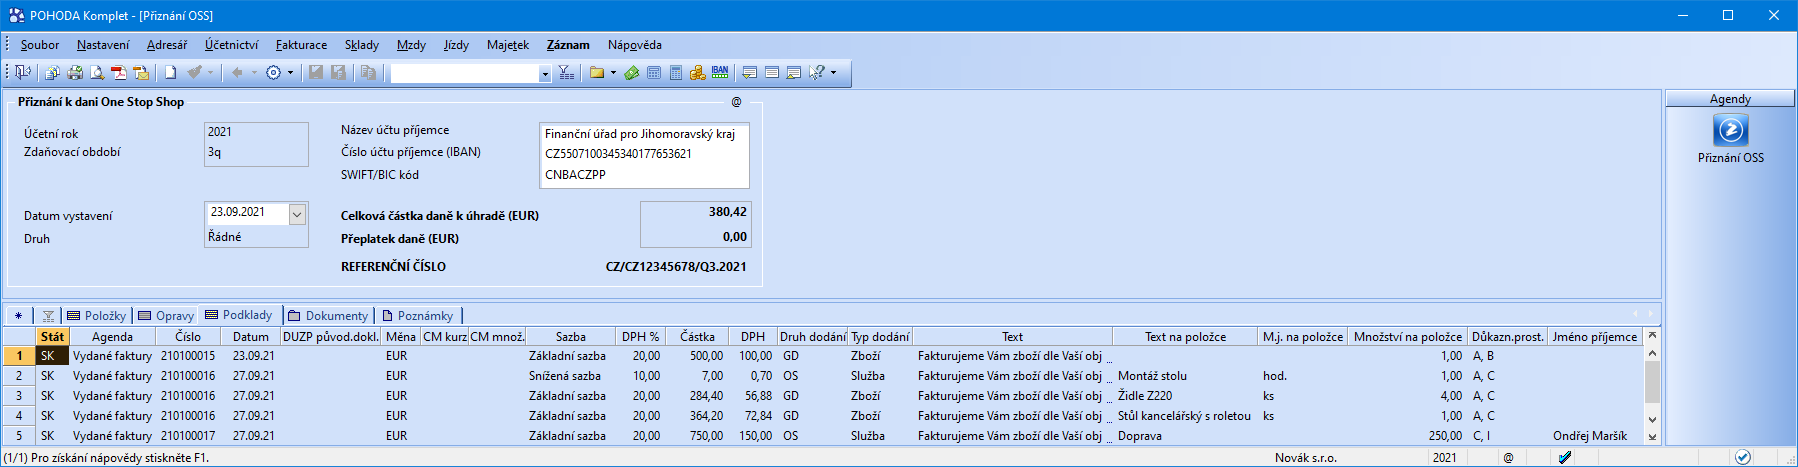Image resolution: width=1798 pixels, height=467 pixels.
Task: Switch to the Položky tab
Action: click(x=97, y=316)
